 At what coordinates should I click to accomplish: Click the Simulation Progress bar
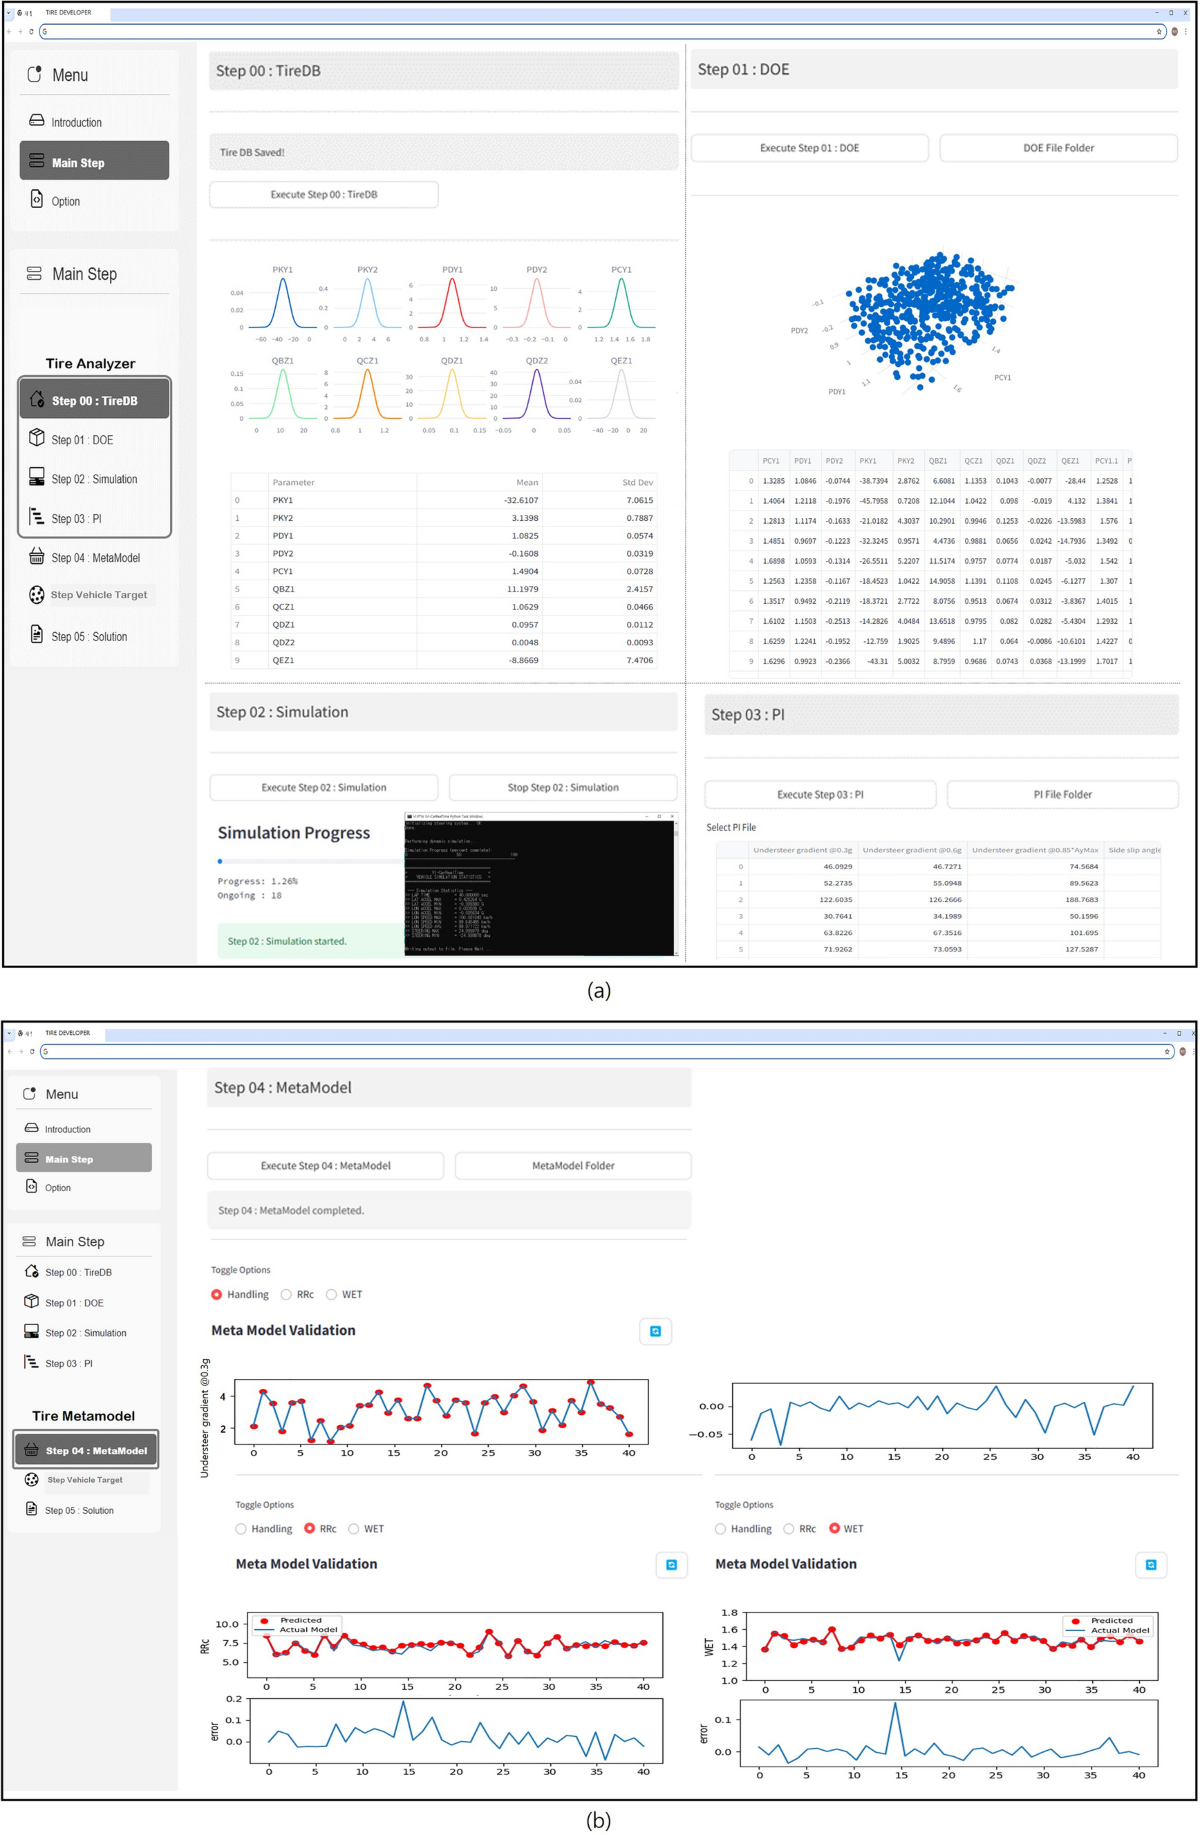click(309, 861)
